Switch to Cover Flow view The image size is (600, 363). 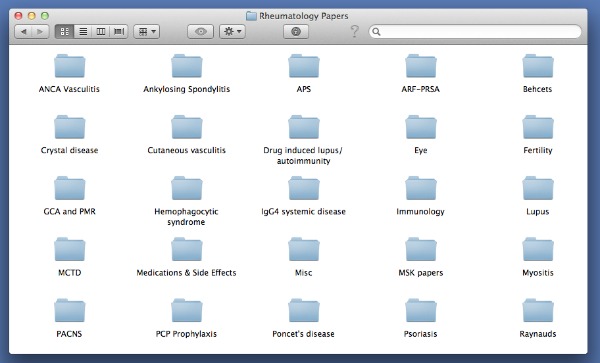(119, 32)
